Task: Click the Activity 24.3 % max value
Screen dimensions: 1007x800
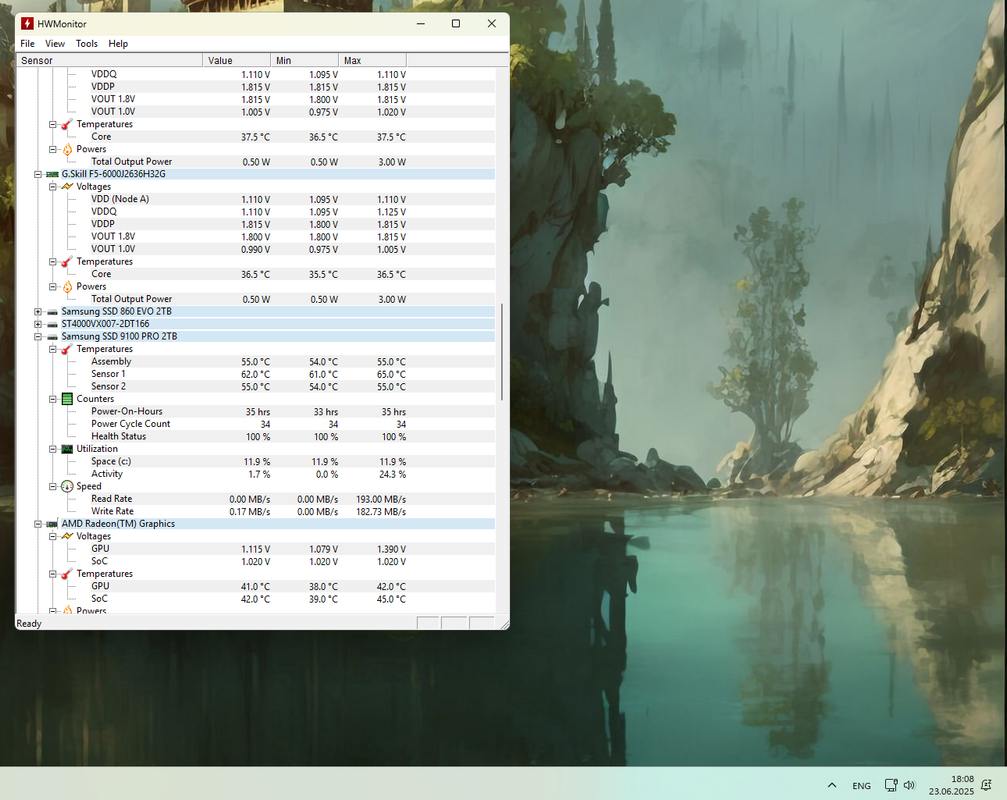Action: pyautogui.click(x=392, y=474)
